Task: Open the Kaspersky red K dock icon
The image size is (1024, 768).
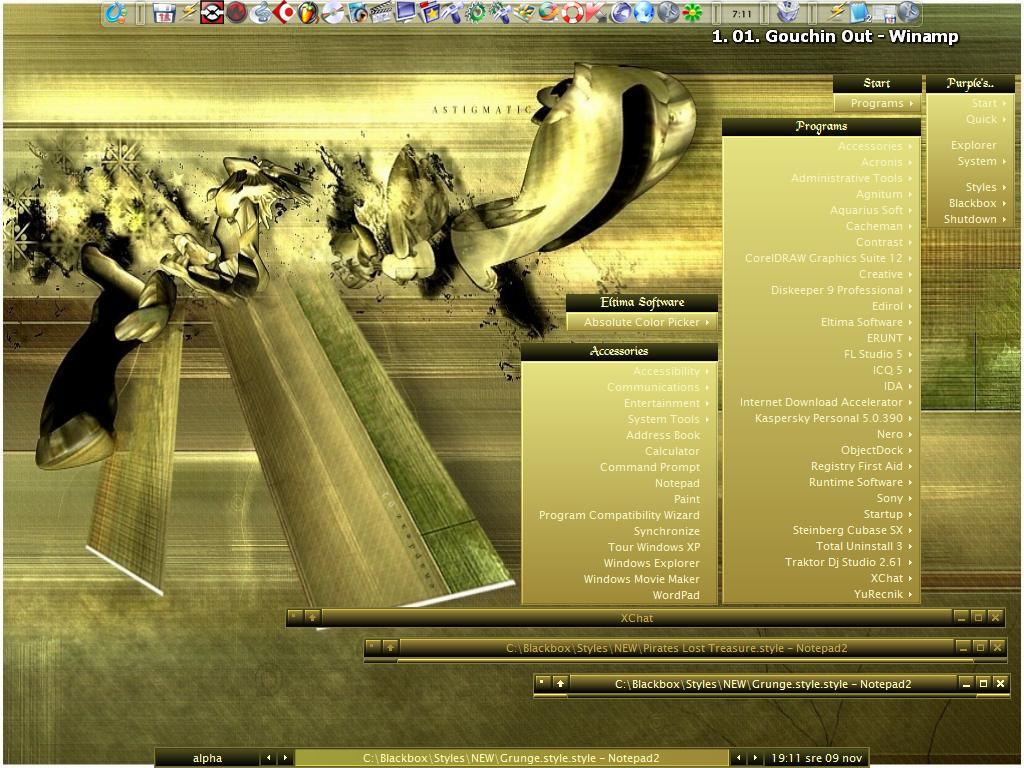Action: (594, 12)
